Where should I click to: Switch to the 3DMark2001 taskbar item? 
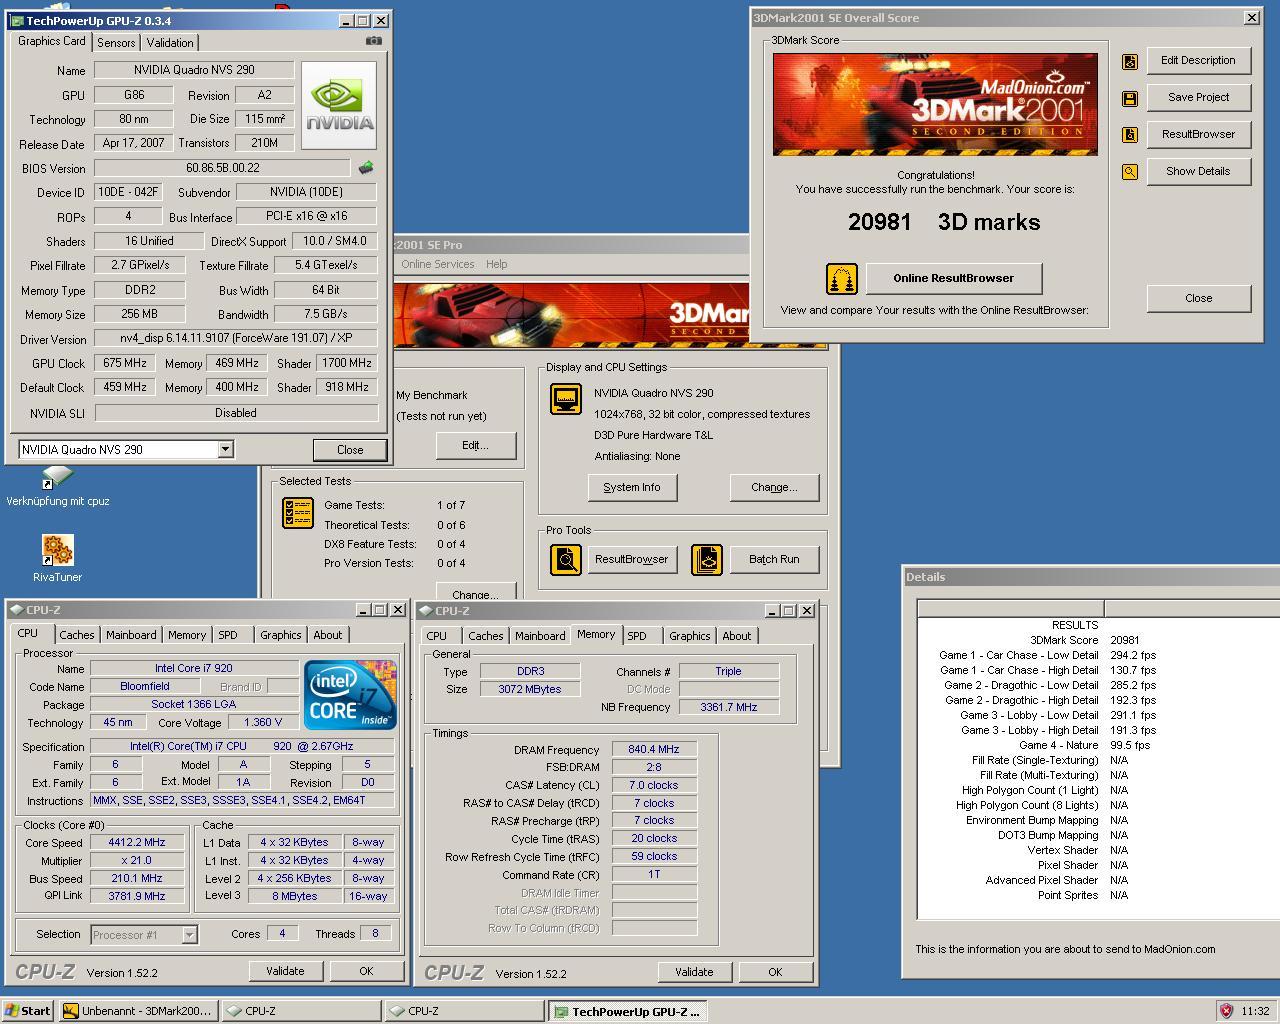click(137, 1011)
